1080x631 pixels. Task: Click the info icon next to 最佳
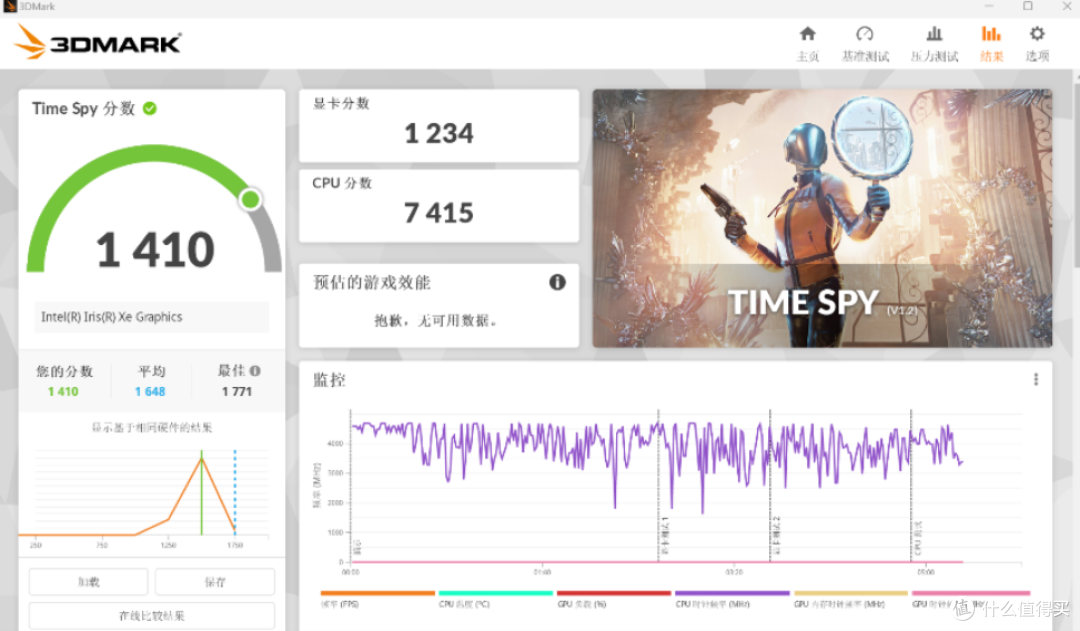(x=255, y=370)
